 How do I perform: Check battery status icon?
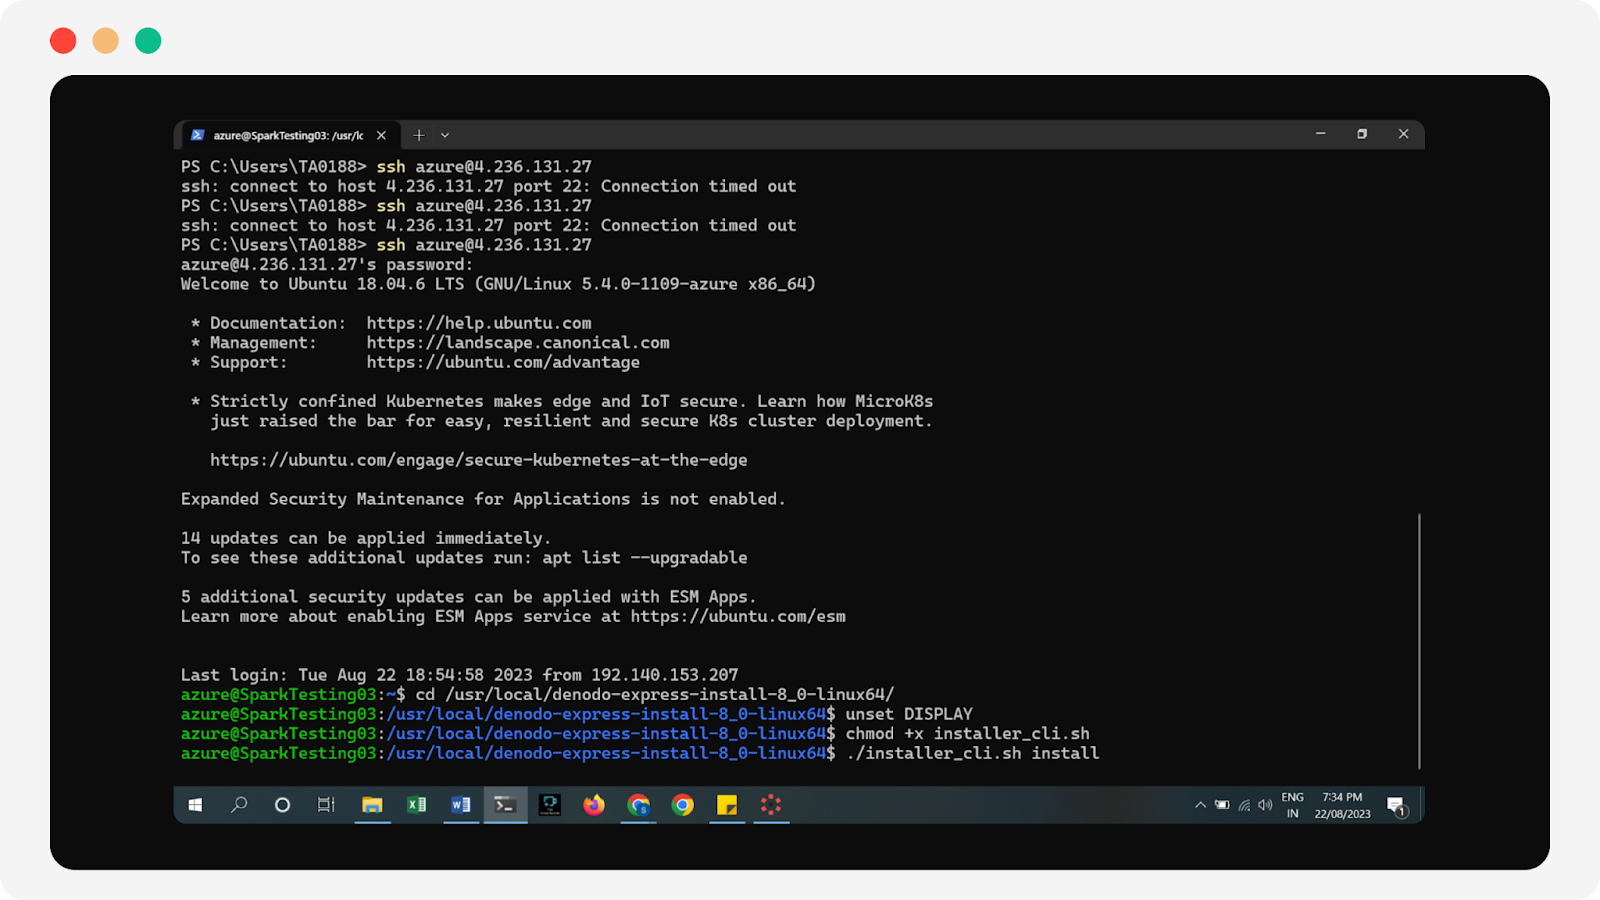(x=1222, y=805)
